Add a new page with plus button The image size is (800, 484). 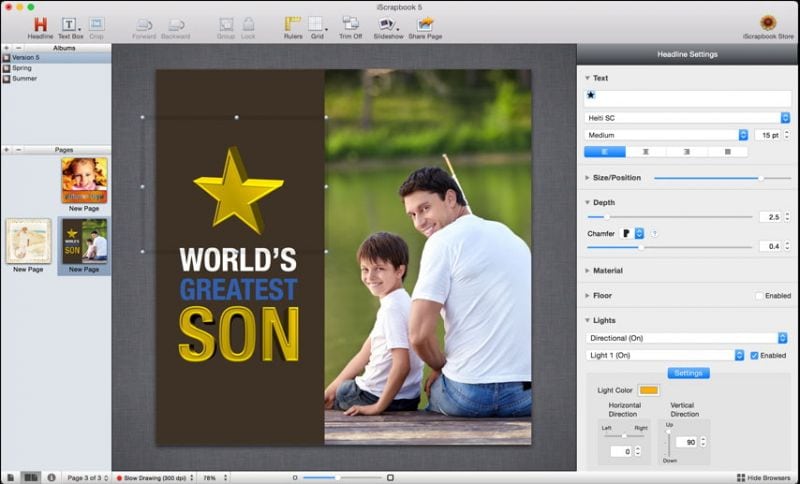7,150
